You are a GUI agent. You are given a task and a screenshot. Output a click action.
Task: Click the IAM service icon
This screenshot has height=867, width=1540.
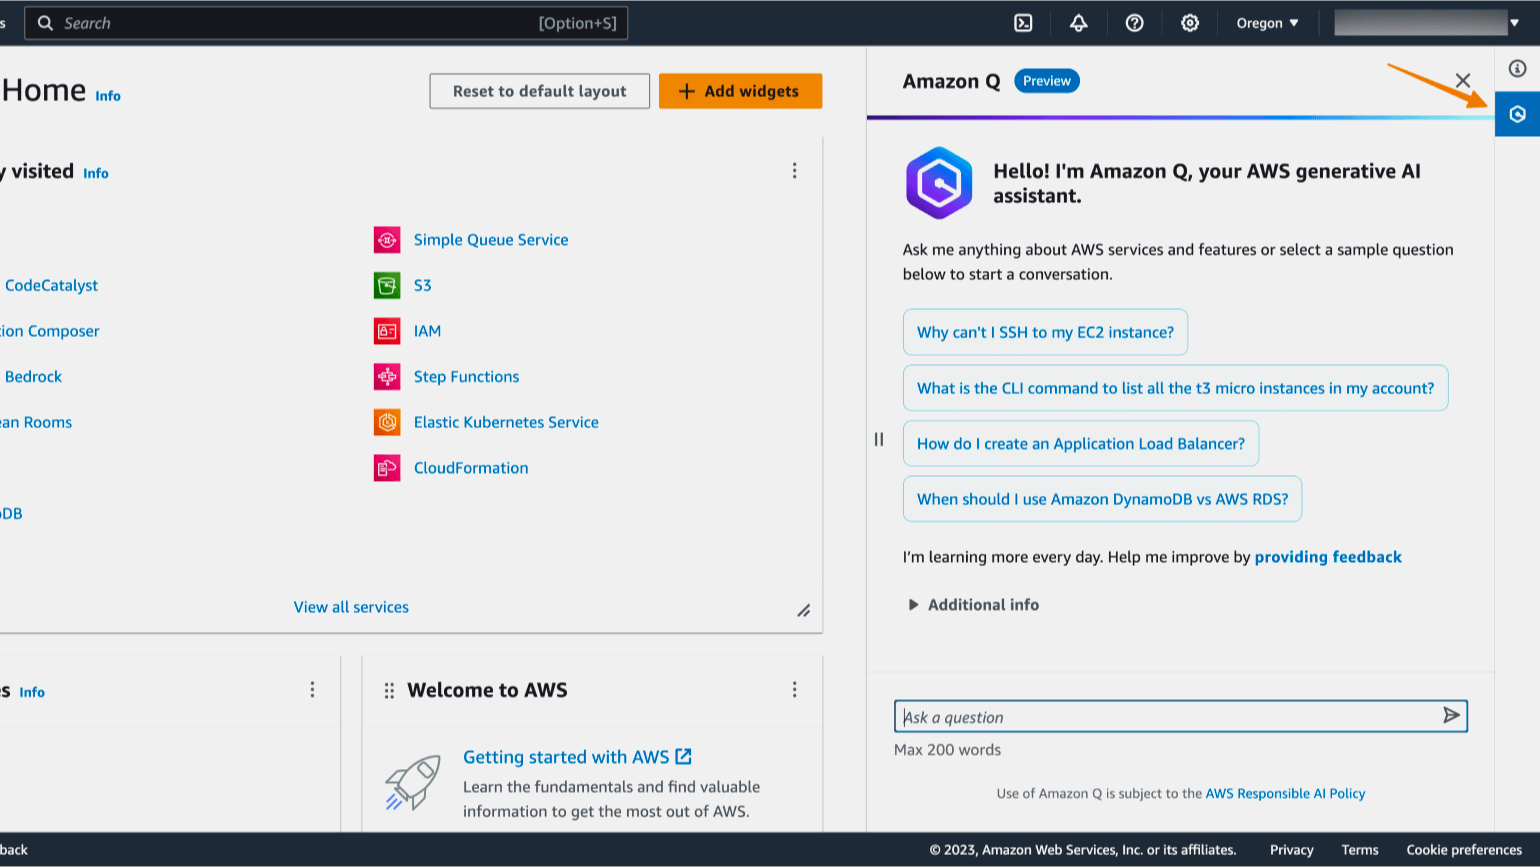387,331
